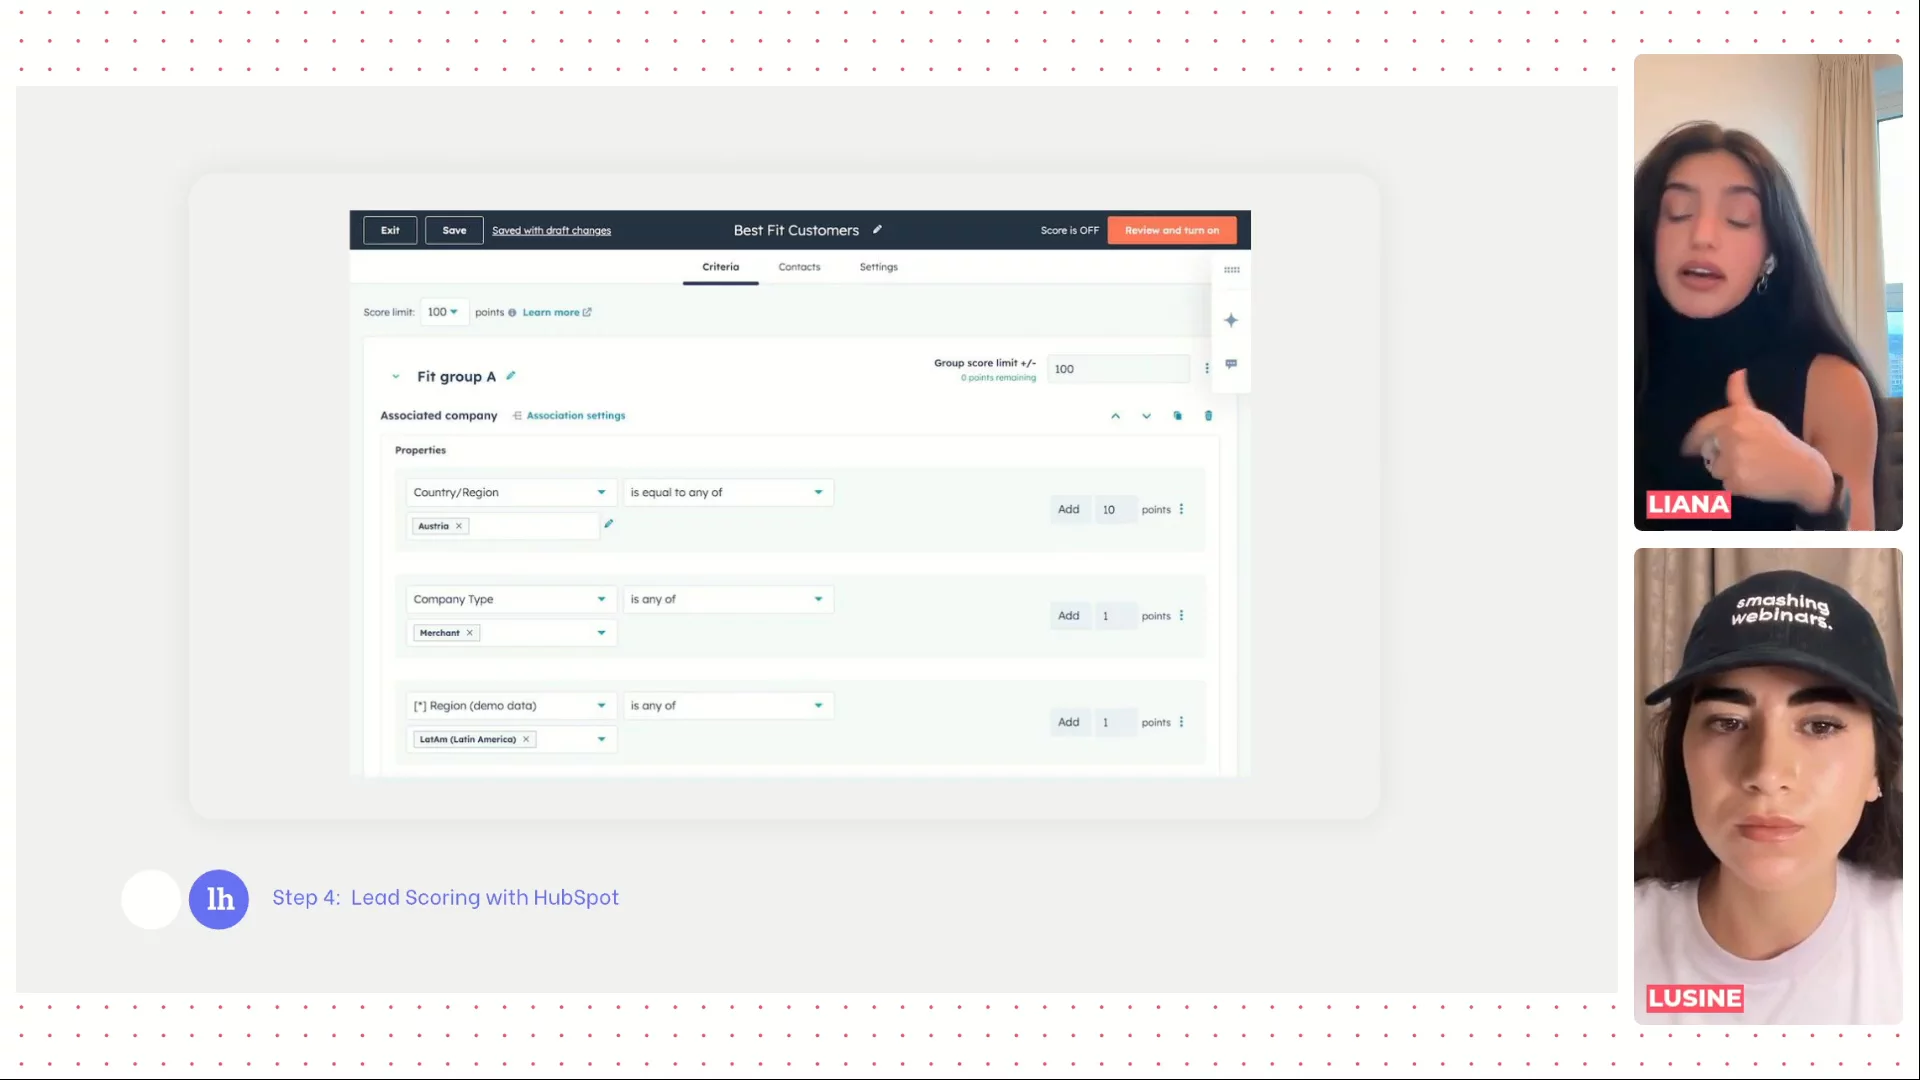
Task: Move Associated company section up with arrow
Action: click(x=1116, y=416)
